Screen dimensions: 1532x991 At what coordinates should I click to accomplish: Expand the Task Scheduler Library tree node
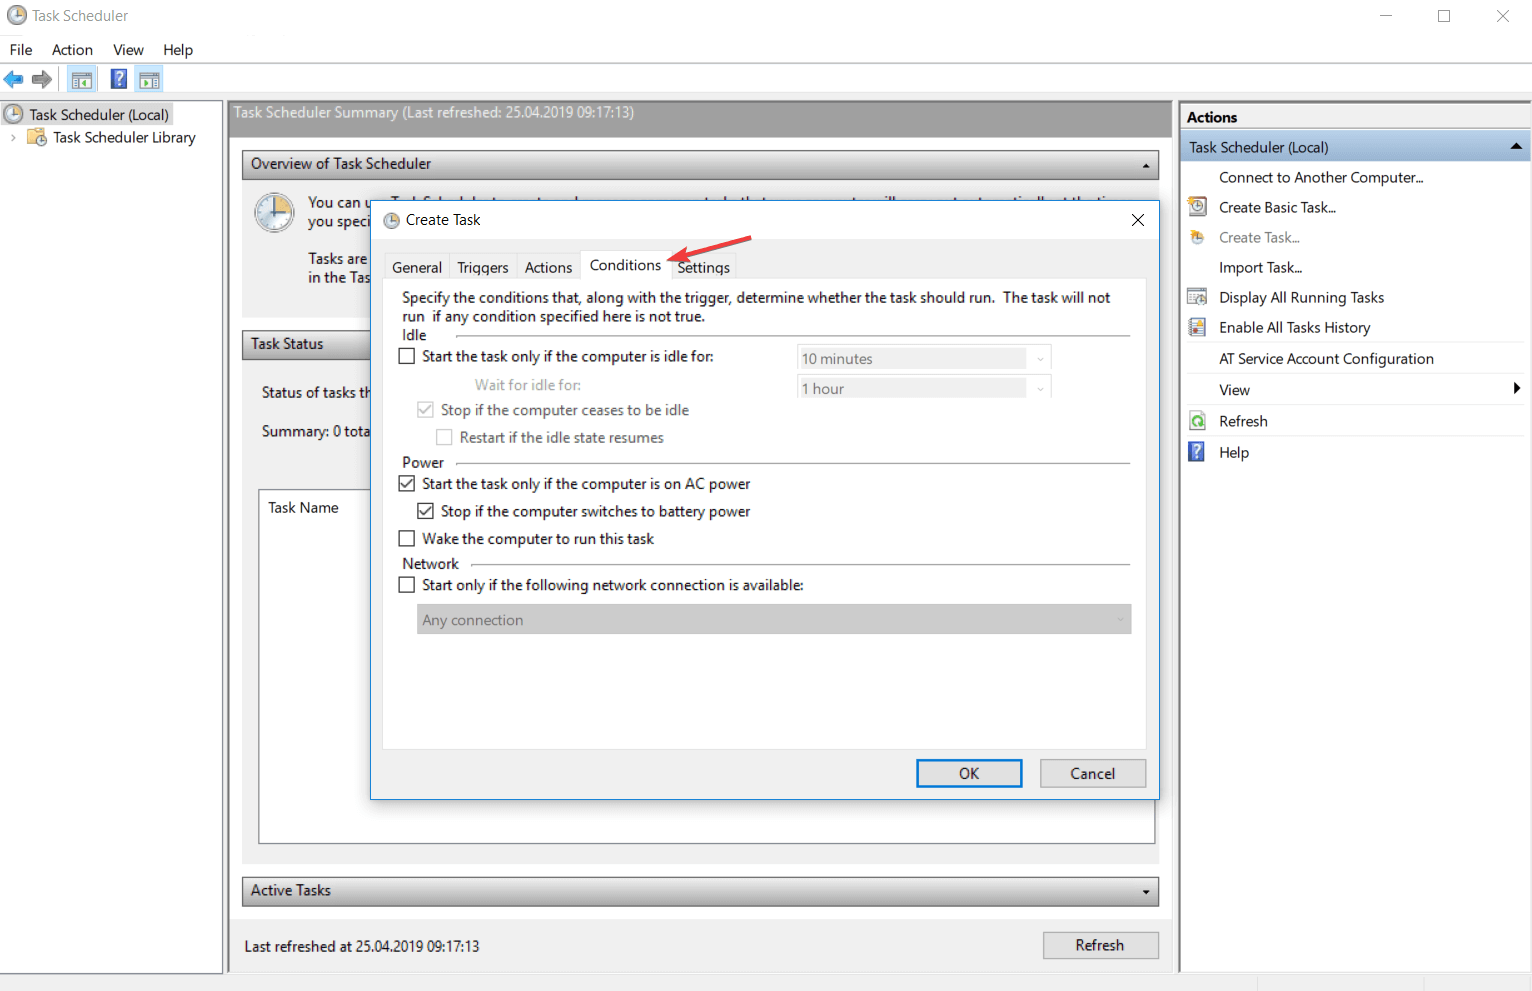pyautogui.click(x=12, y=137)
